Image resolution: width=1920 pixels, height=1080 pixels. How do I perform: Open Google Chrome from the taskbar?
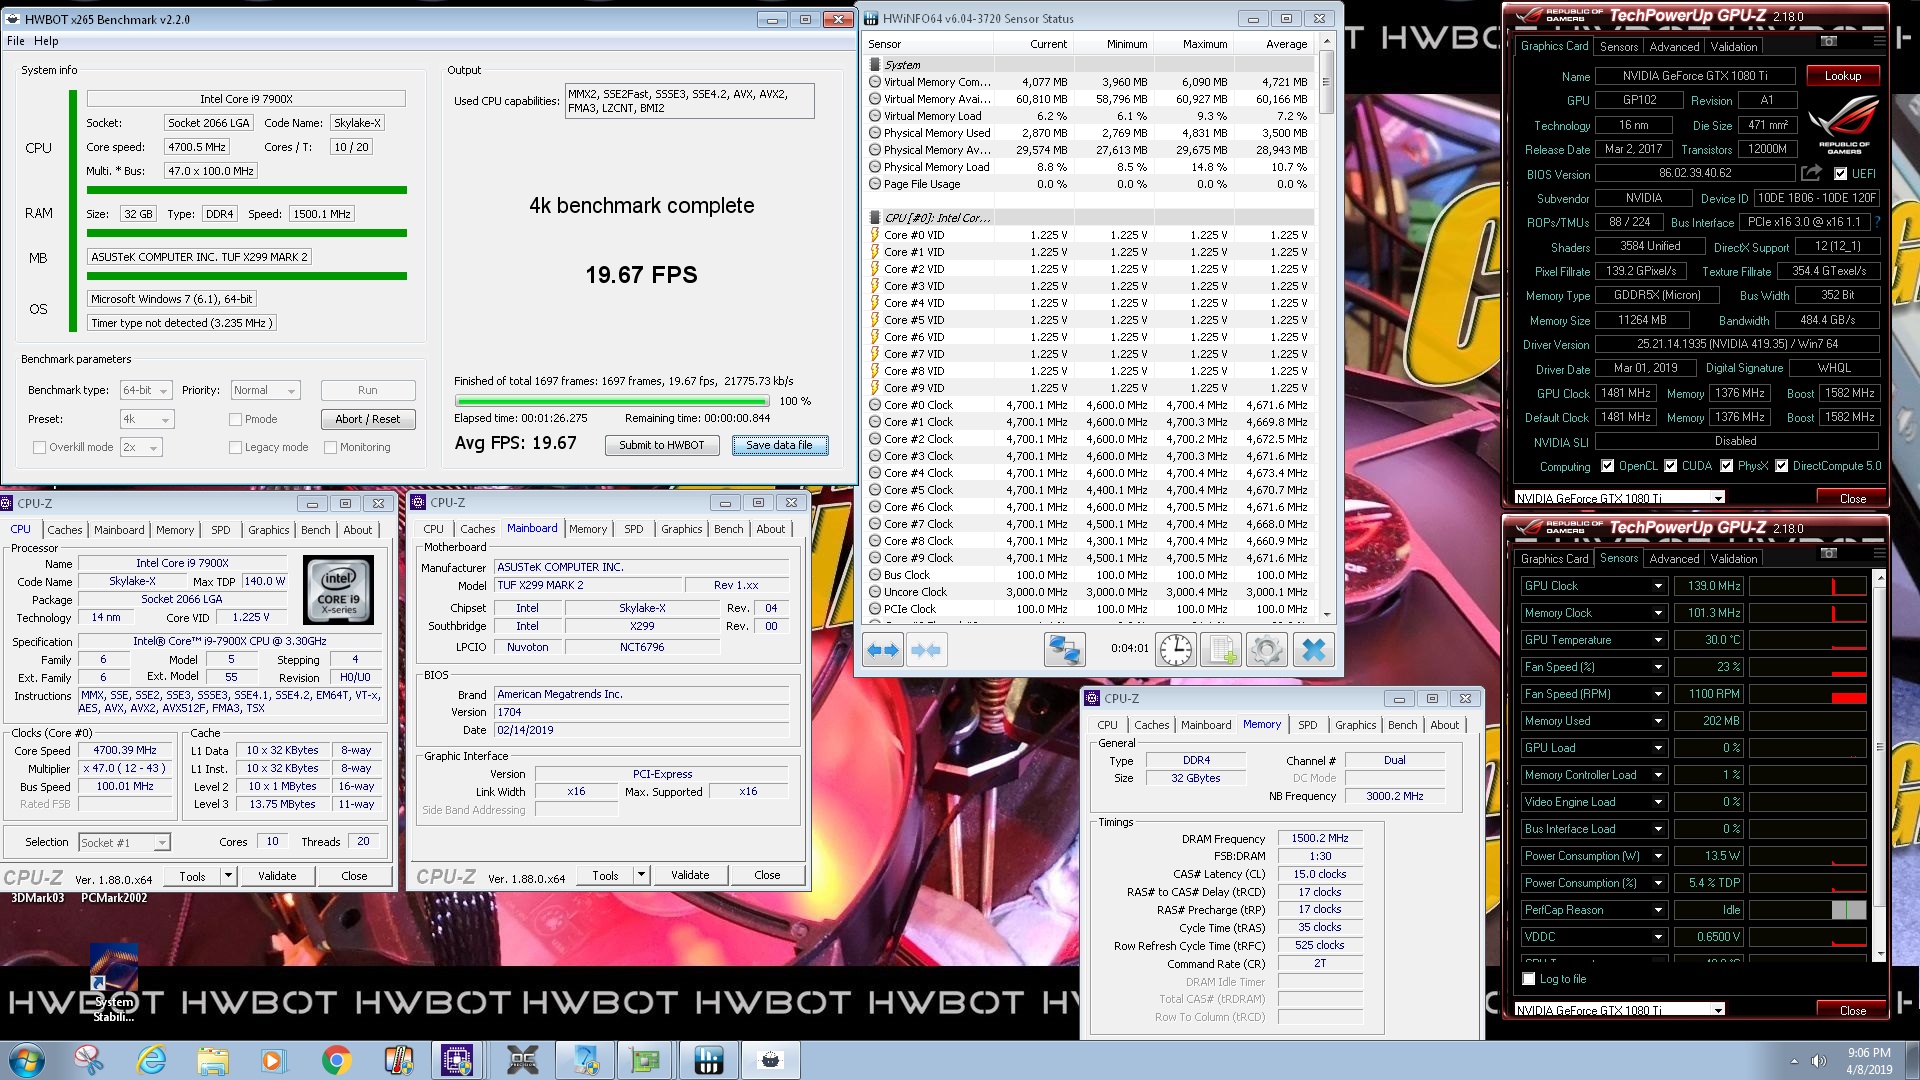tap(336, 1060)
